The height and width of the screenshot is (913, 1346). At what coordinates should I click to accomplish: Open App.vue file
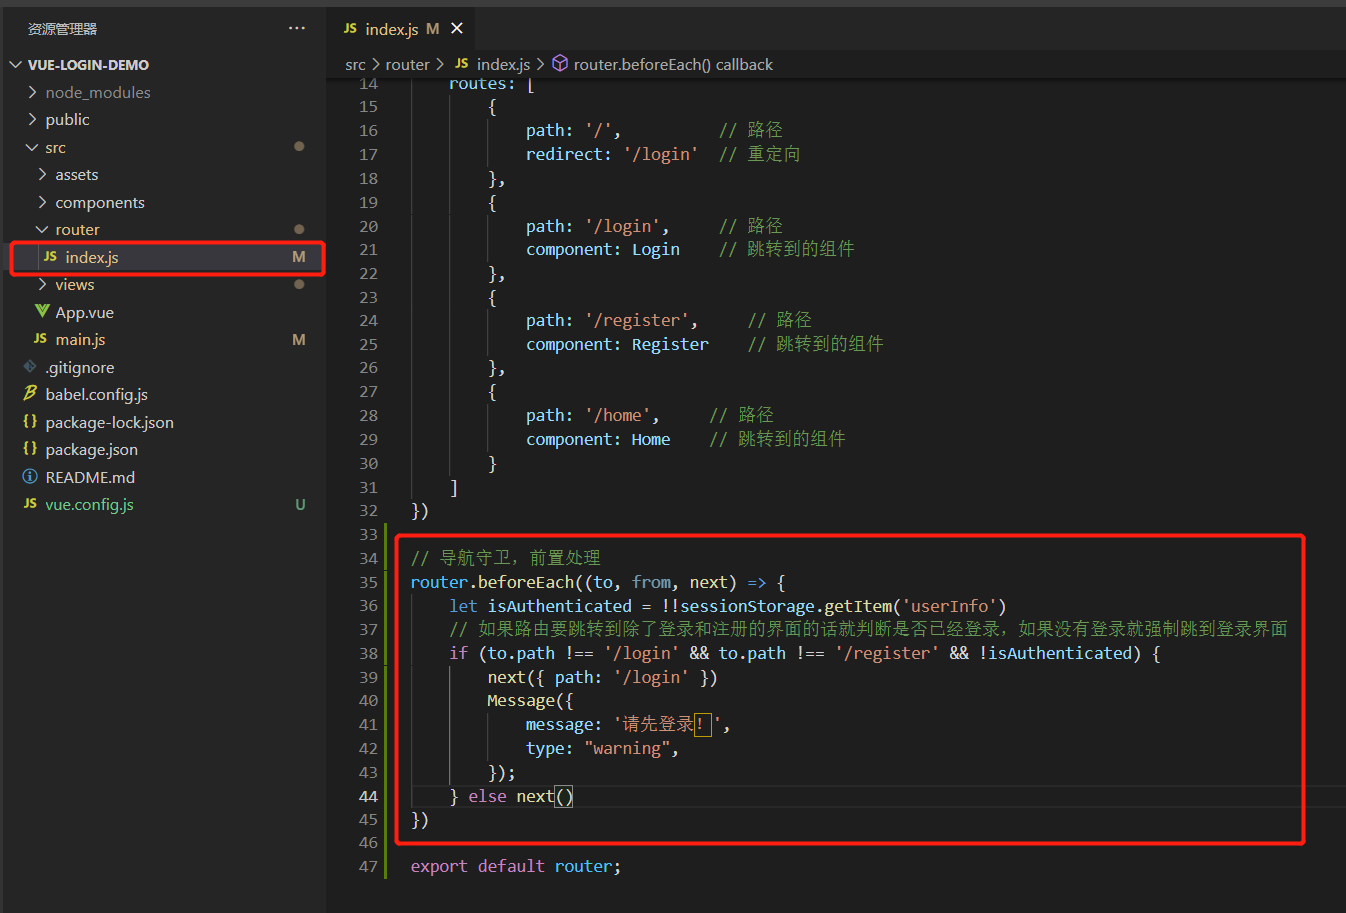pos(84,312)
